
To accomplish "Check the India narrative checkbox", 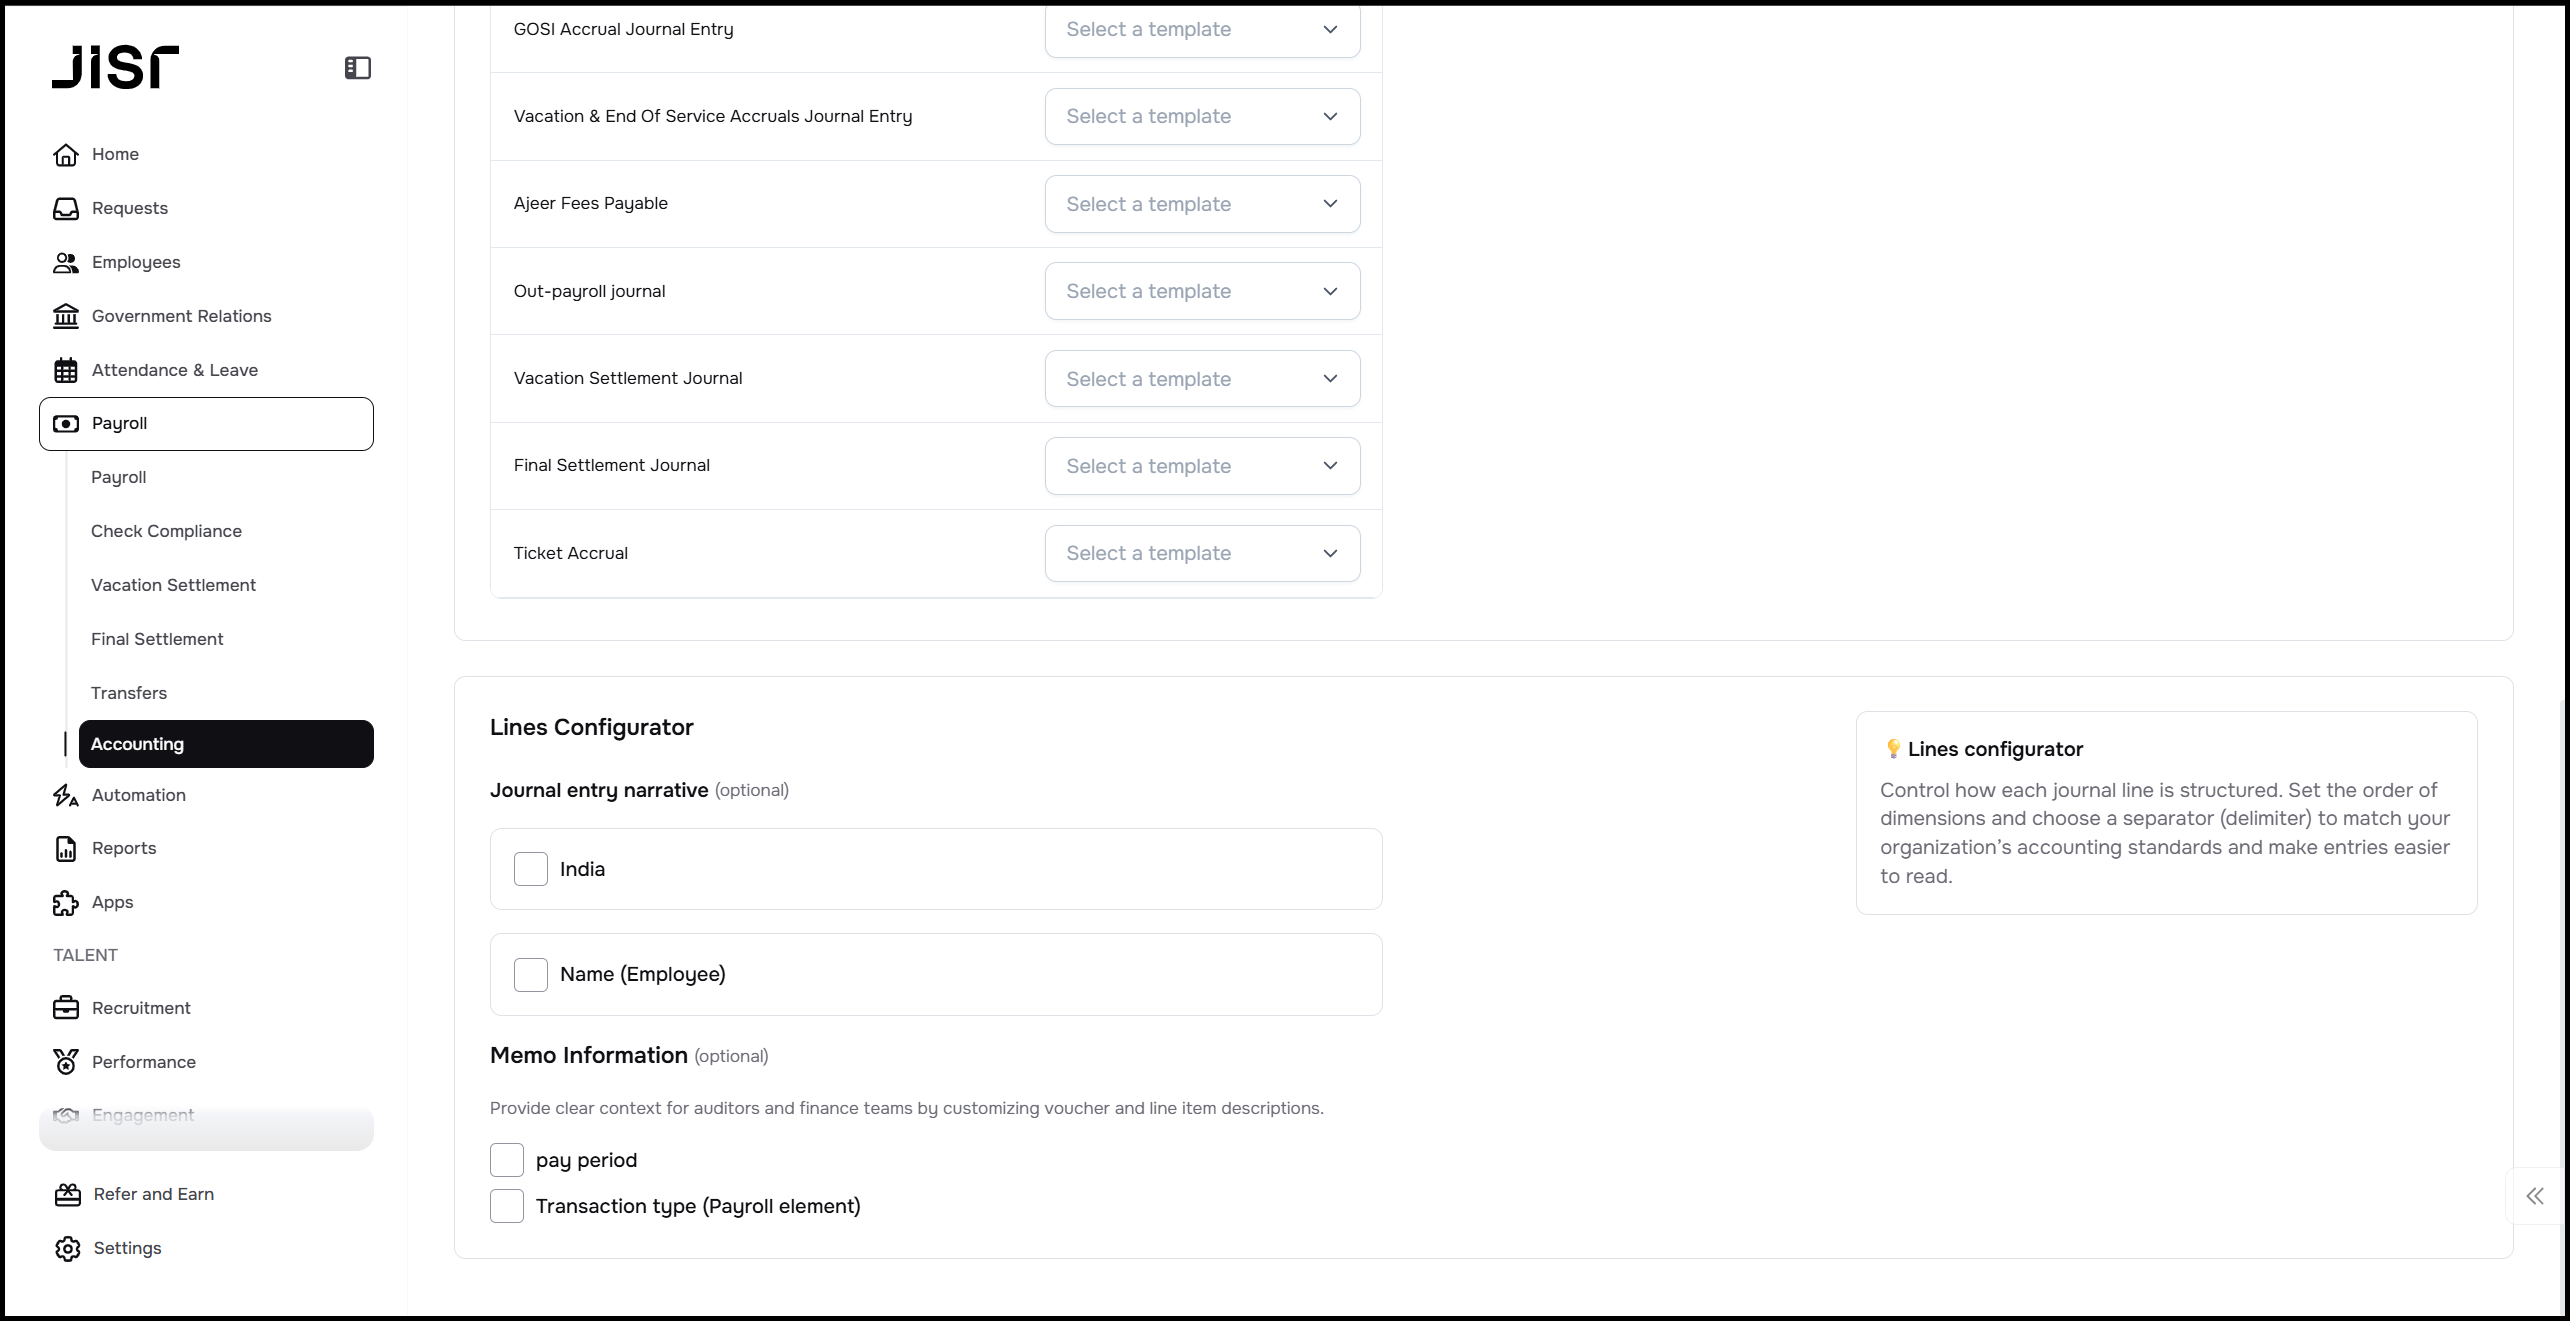I will pos(531,869).
